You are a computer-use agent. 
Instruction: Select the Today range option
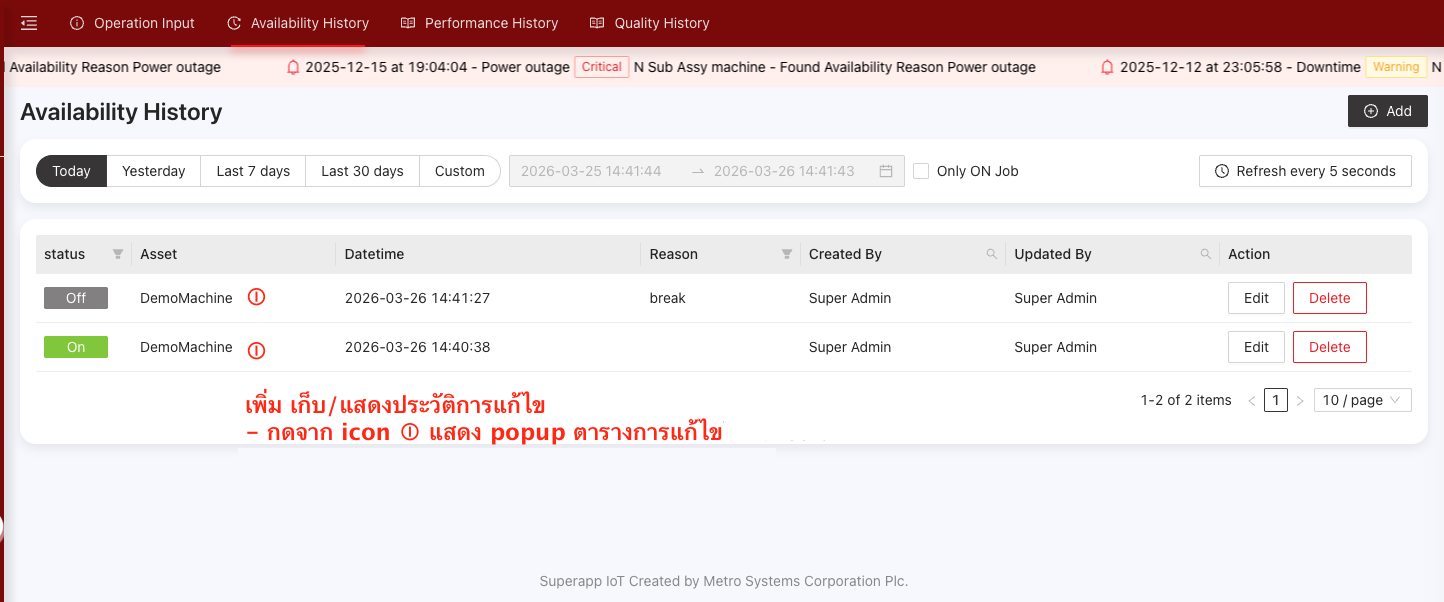[72, 171]
